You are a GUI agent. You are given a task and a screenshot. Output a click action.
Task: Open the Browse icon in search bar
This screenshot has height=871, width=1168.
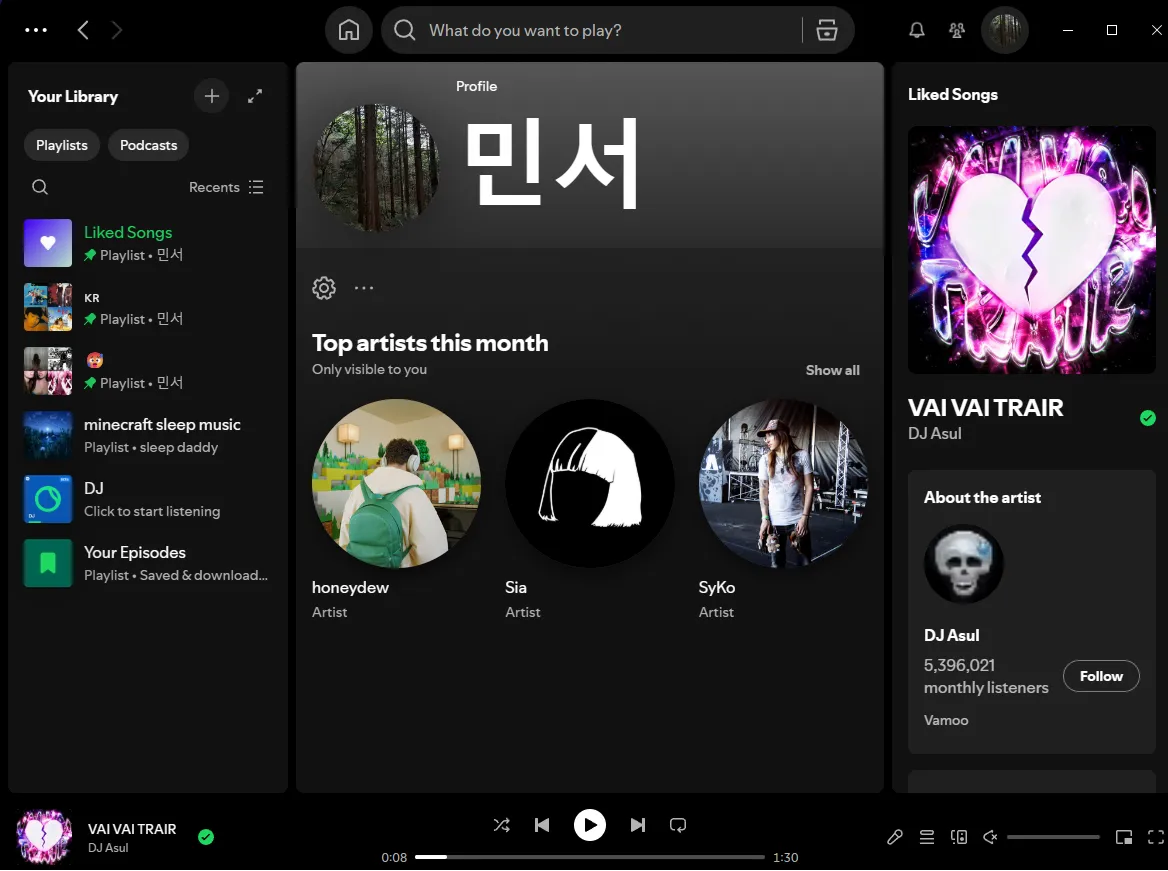coord(827,30)
